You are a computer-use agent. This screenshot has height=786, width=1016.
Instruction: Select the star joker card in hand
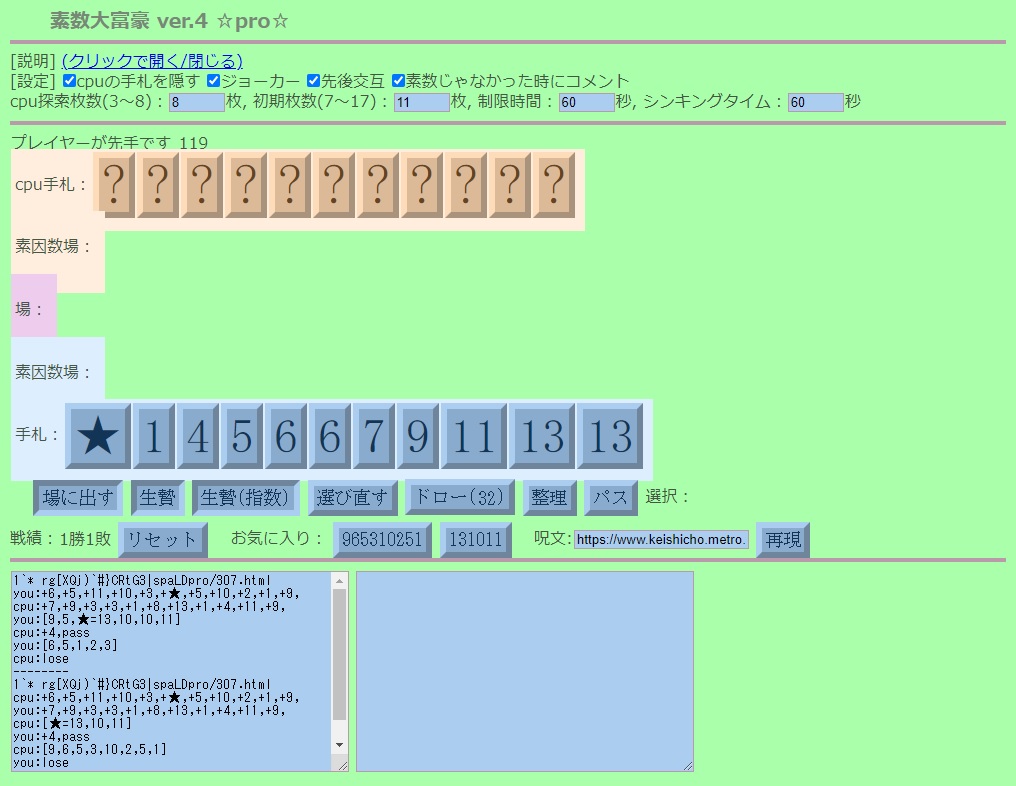(98, 435)
